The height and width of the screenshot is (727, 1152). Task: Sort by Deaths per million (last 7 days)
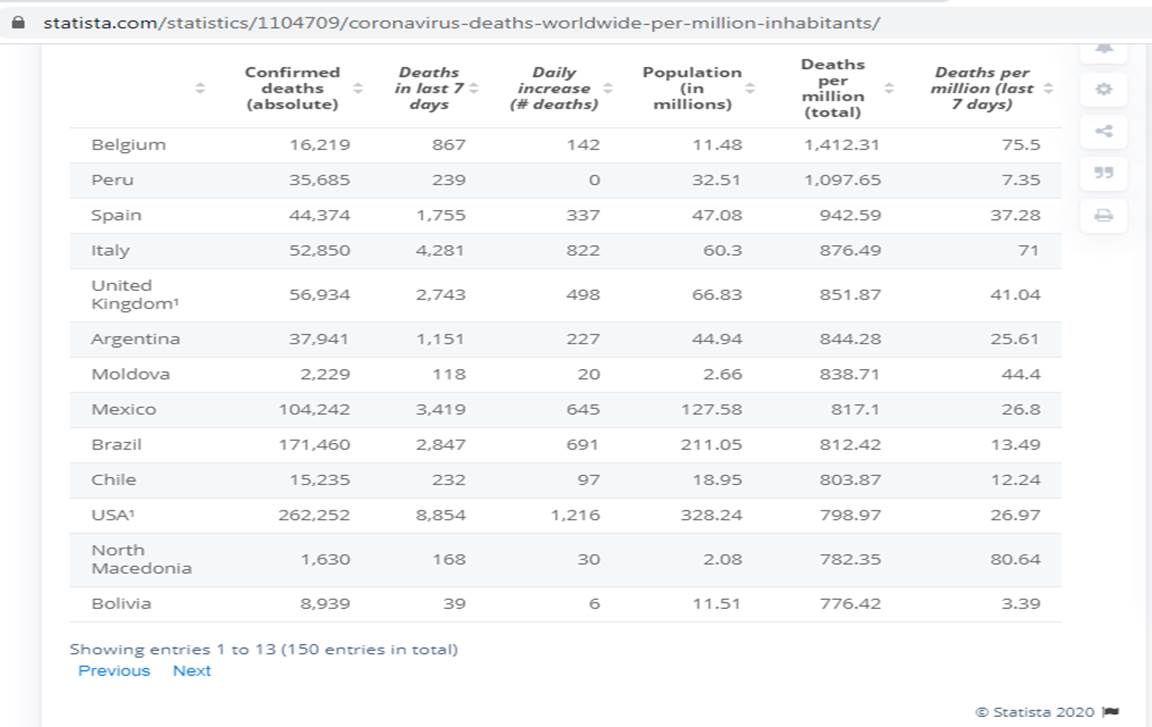point(983,88)
